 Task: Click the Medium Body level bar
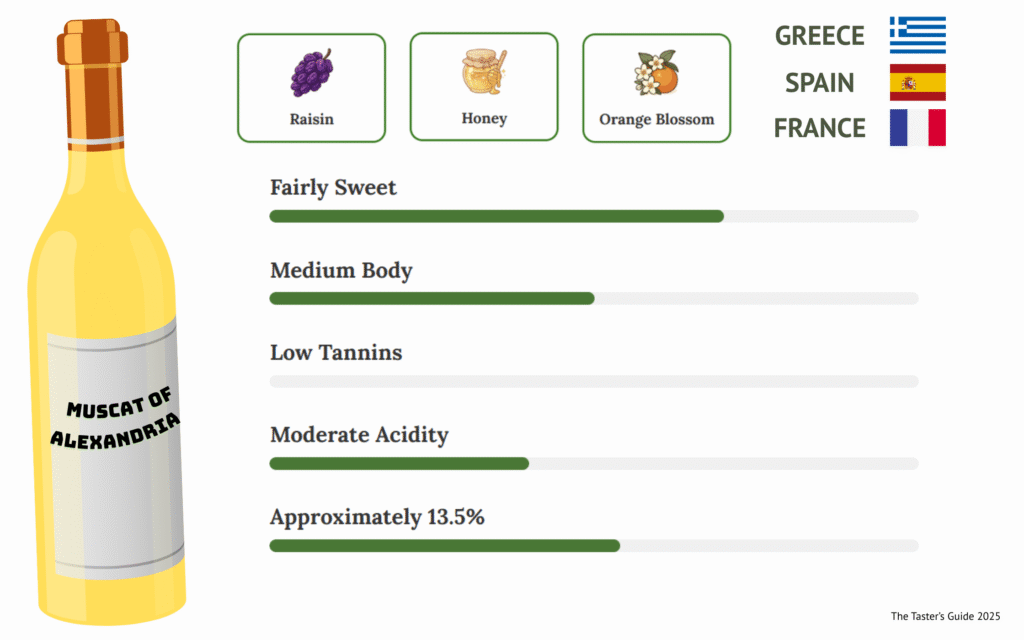point(594,298)
